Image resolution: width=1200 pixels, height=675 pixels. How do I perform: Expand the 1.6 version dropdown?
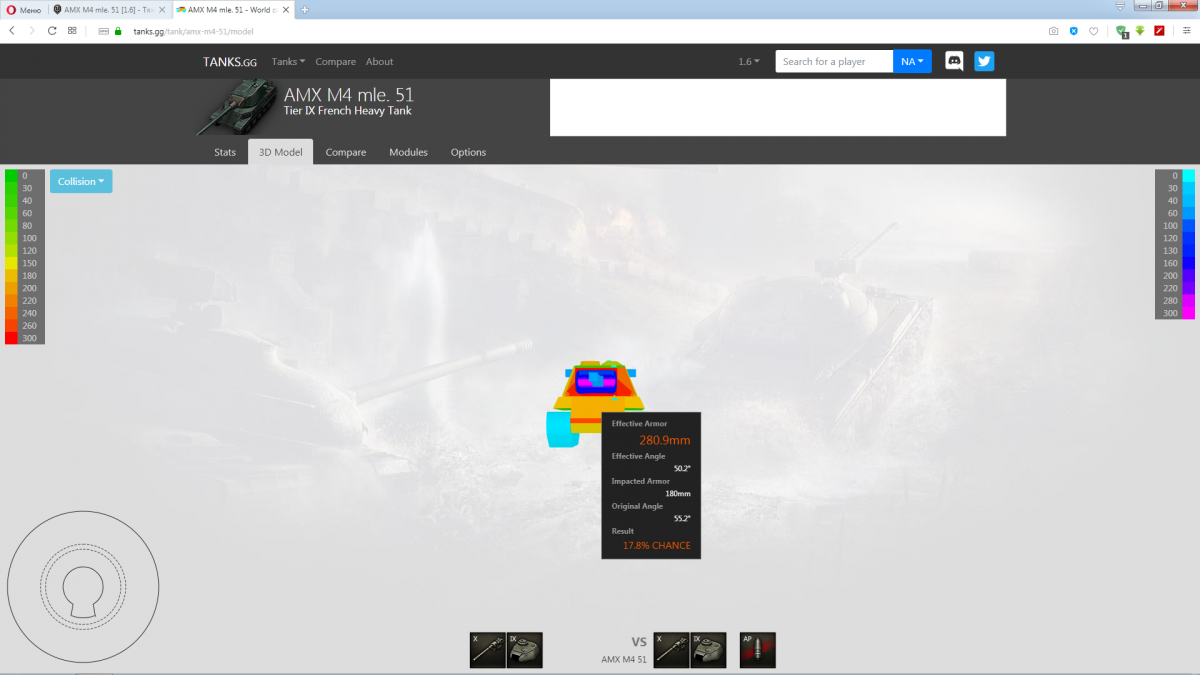coord(749,62)
